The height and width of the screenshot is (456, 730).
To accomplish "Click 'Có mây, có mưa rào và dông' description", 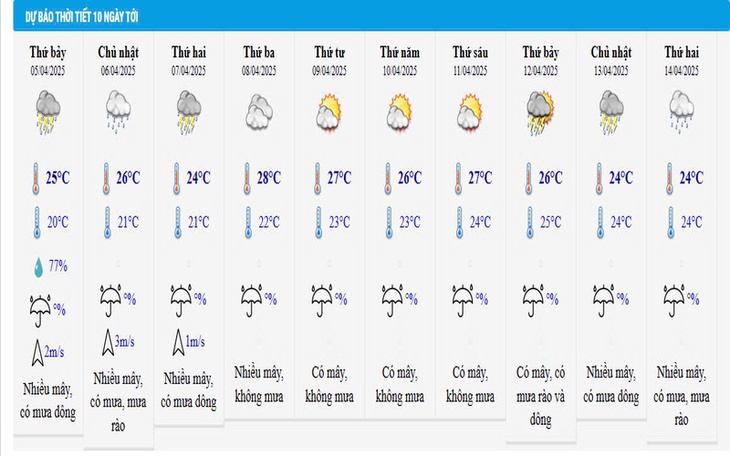I will pyautogui.click(x=541, y=396).
